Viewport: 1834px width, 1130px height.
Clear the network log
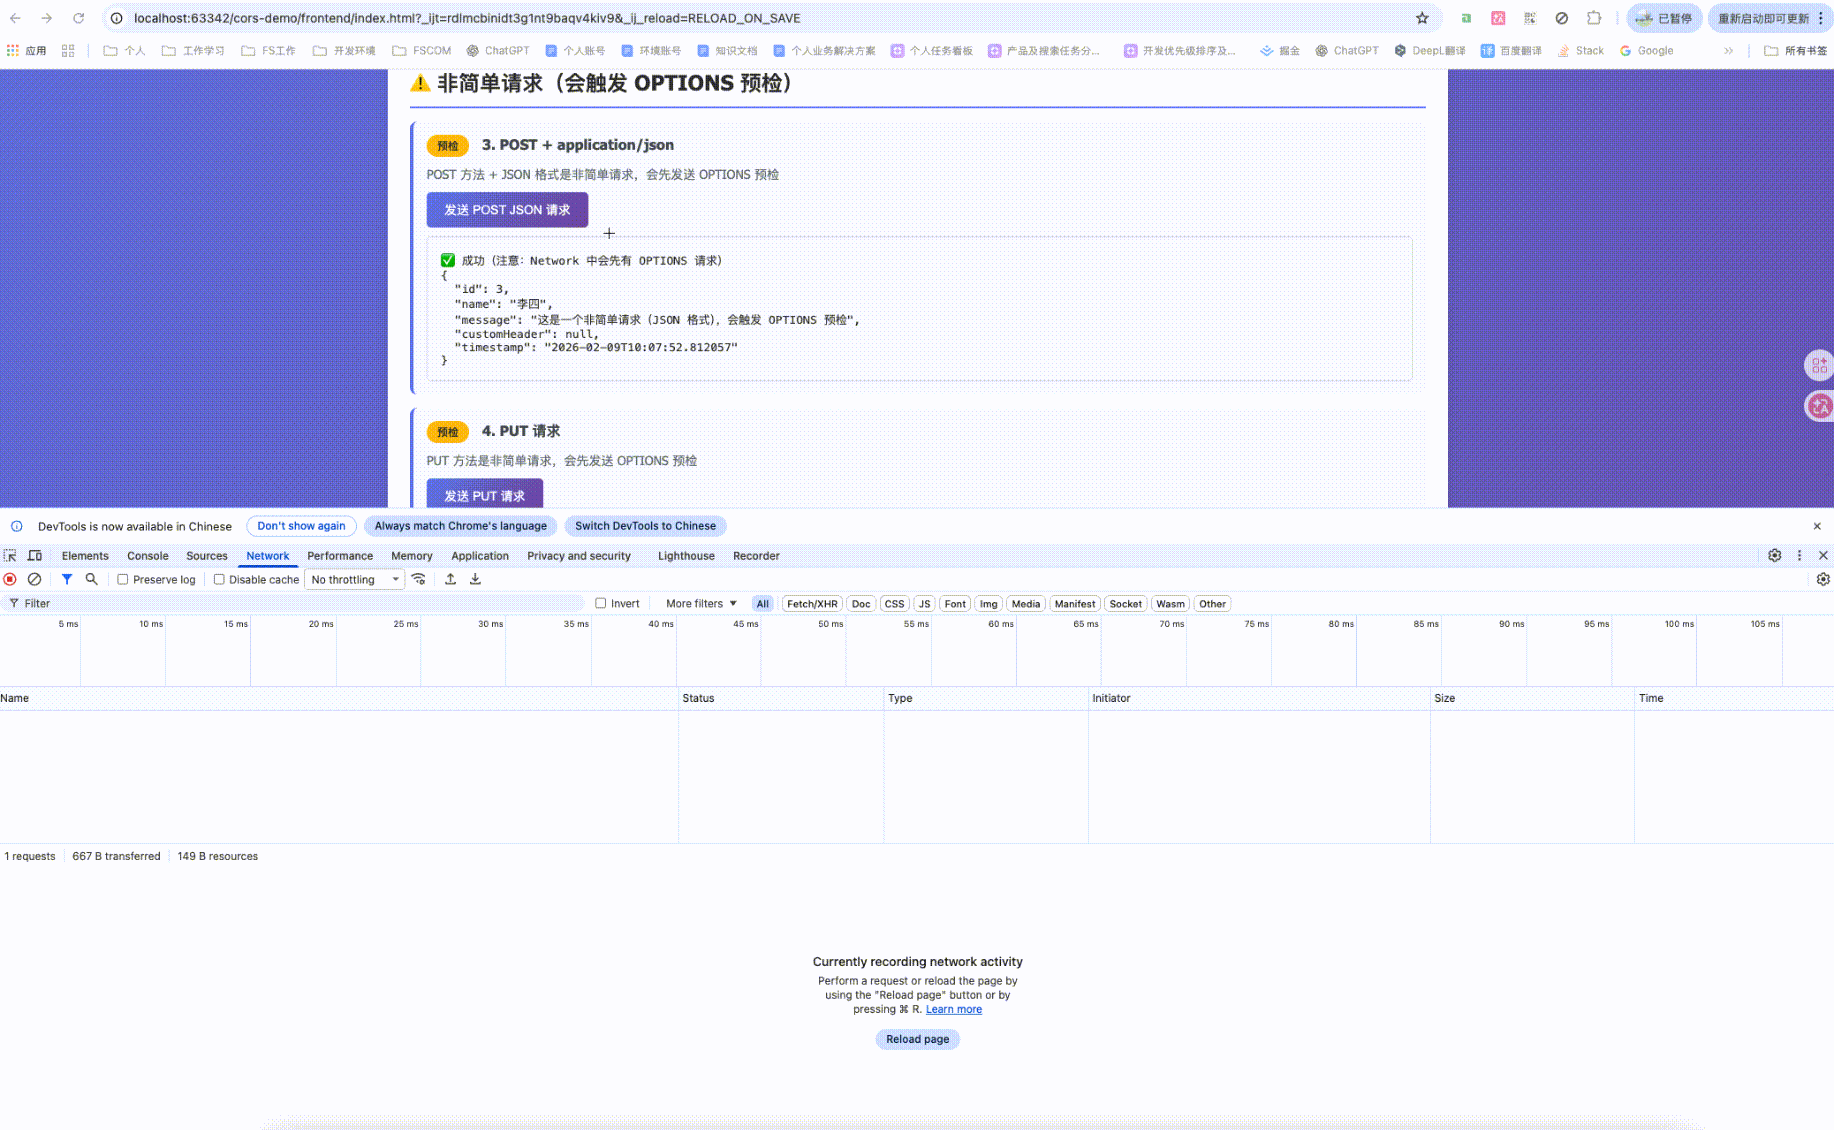pyautogui.click(x=34, y=579)
